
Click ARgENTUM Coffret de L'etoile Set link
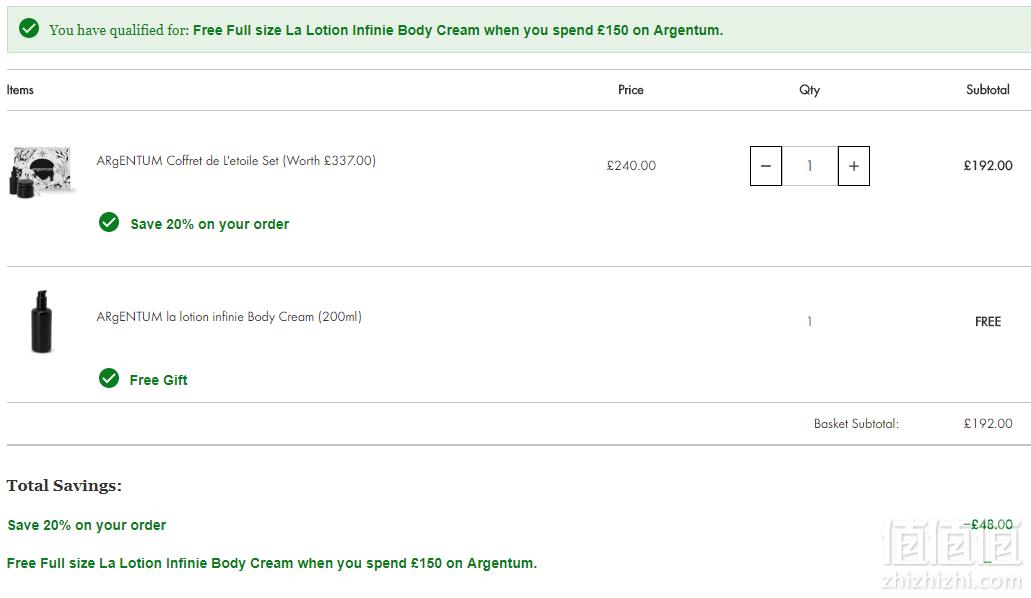[x=236, y=161]
